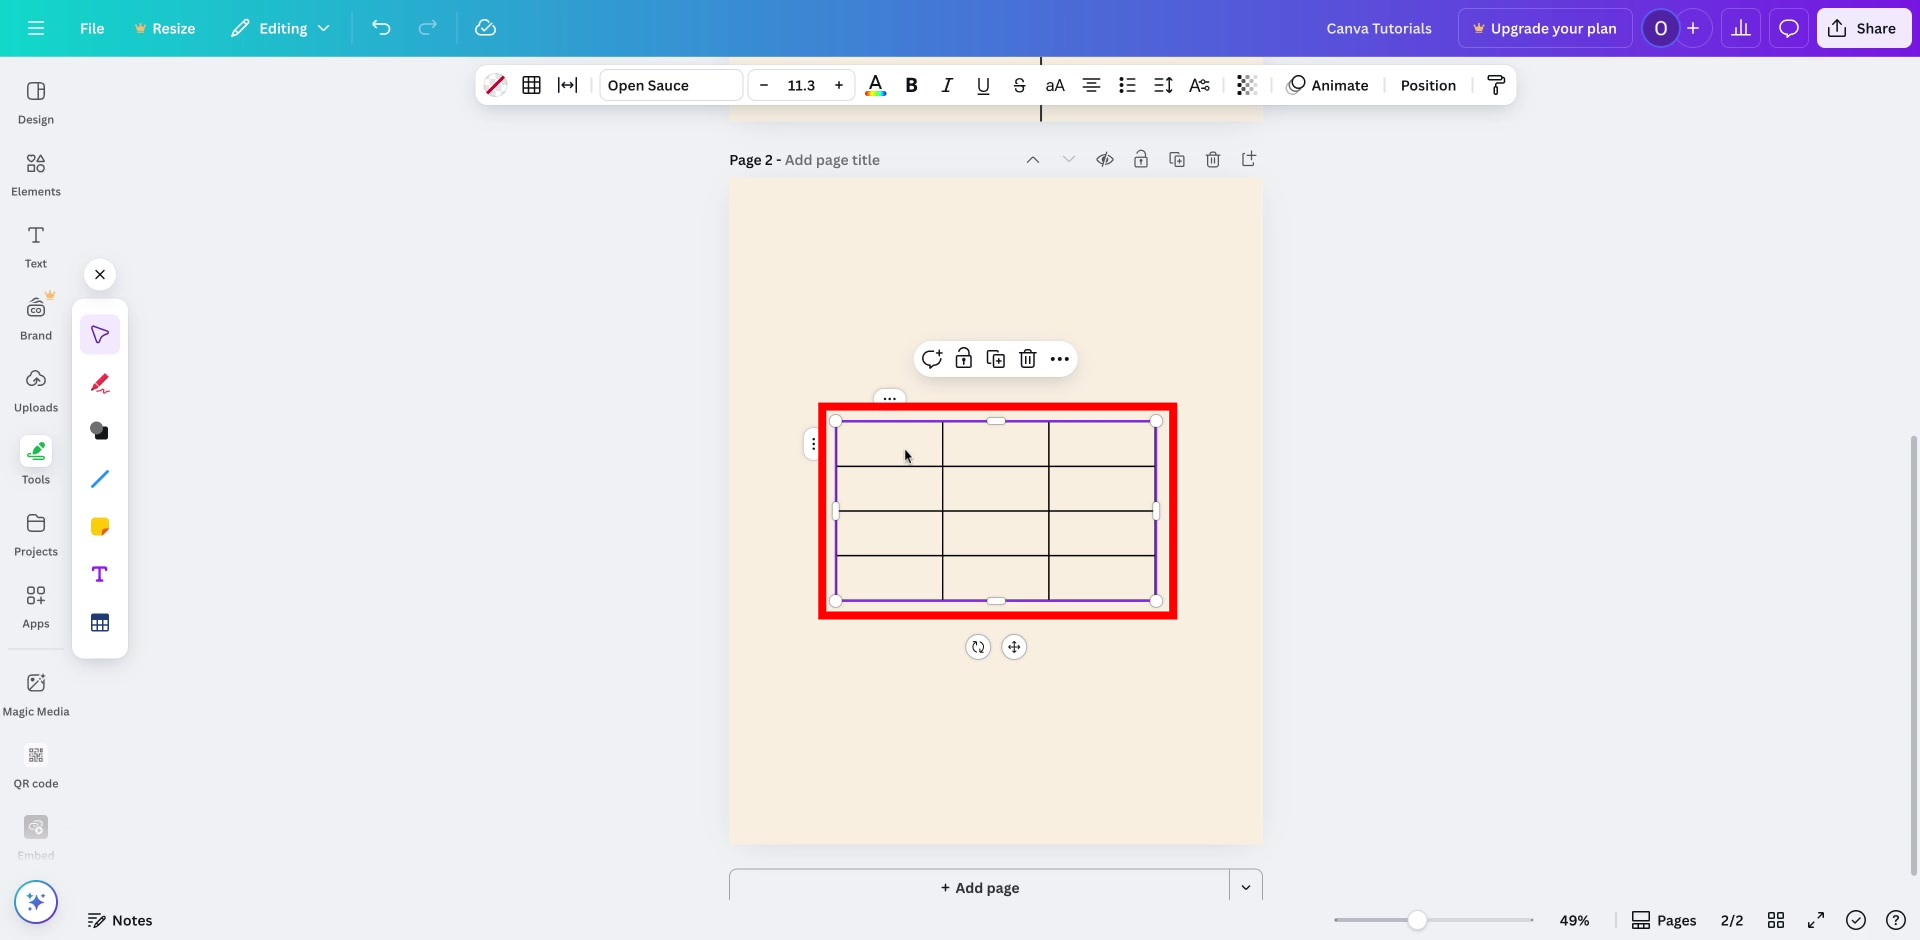The height and width of the screenshot is (940, 1920).
Task: Toggle underline formatting
Action: (983, 85)
